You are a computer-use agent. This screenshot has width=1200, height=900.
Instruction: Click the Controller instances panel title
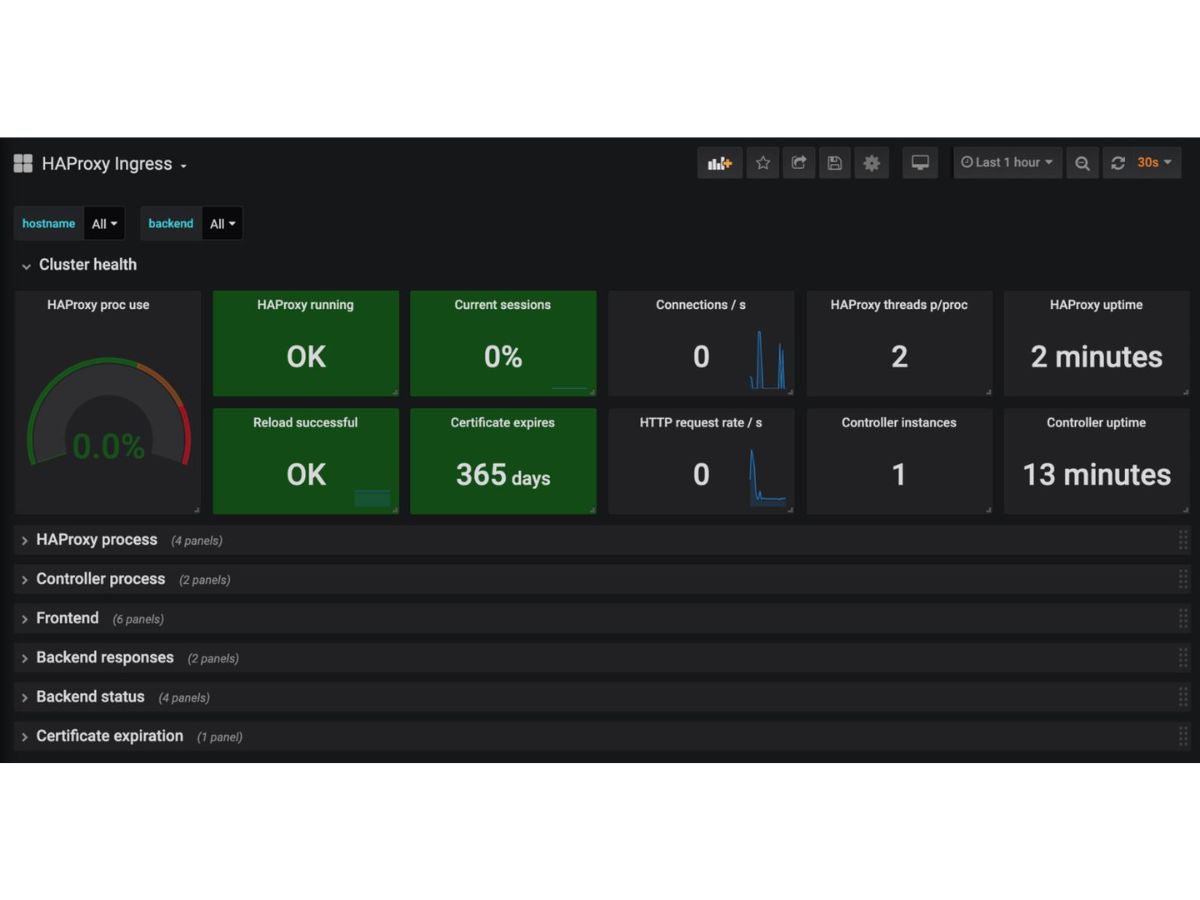click(x=899, y=423)
